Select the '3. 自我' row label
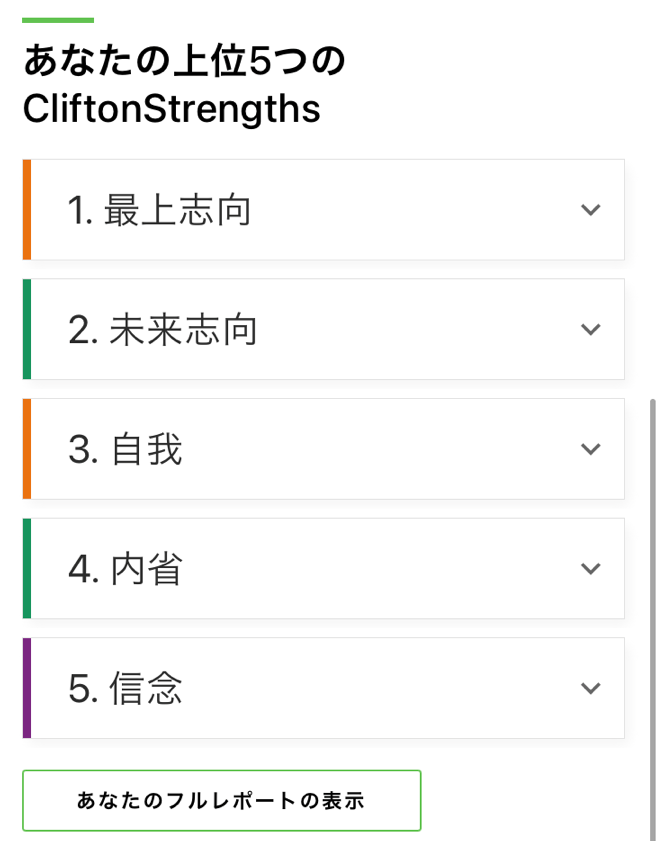Image resolution: width=656 pixels, height=841 pixels. coord(126,449)
